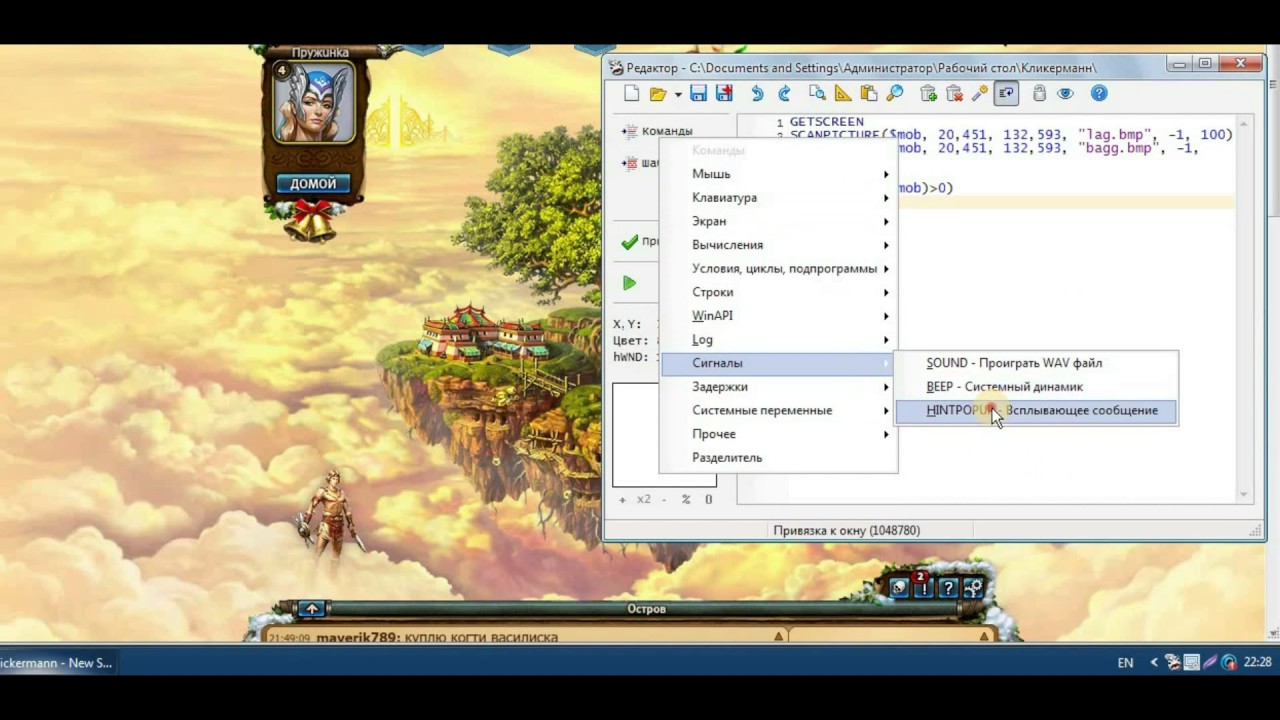Open the Строки submenu
Viewport: 1280px width, 720px height.
pyautogui.click(x=779, y=292)
